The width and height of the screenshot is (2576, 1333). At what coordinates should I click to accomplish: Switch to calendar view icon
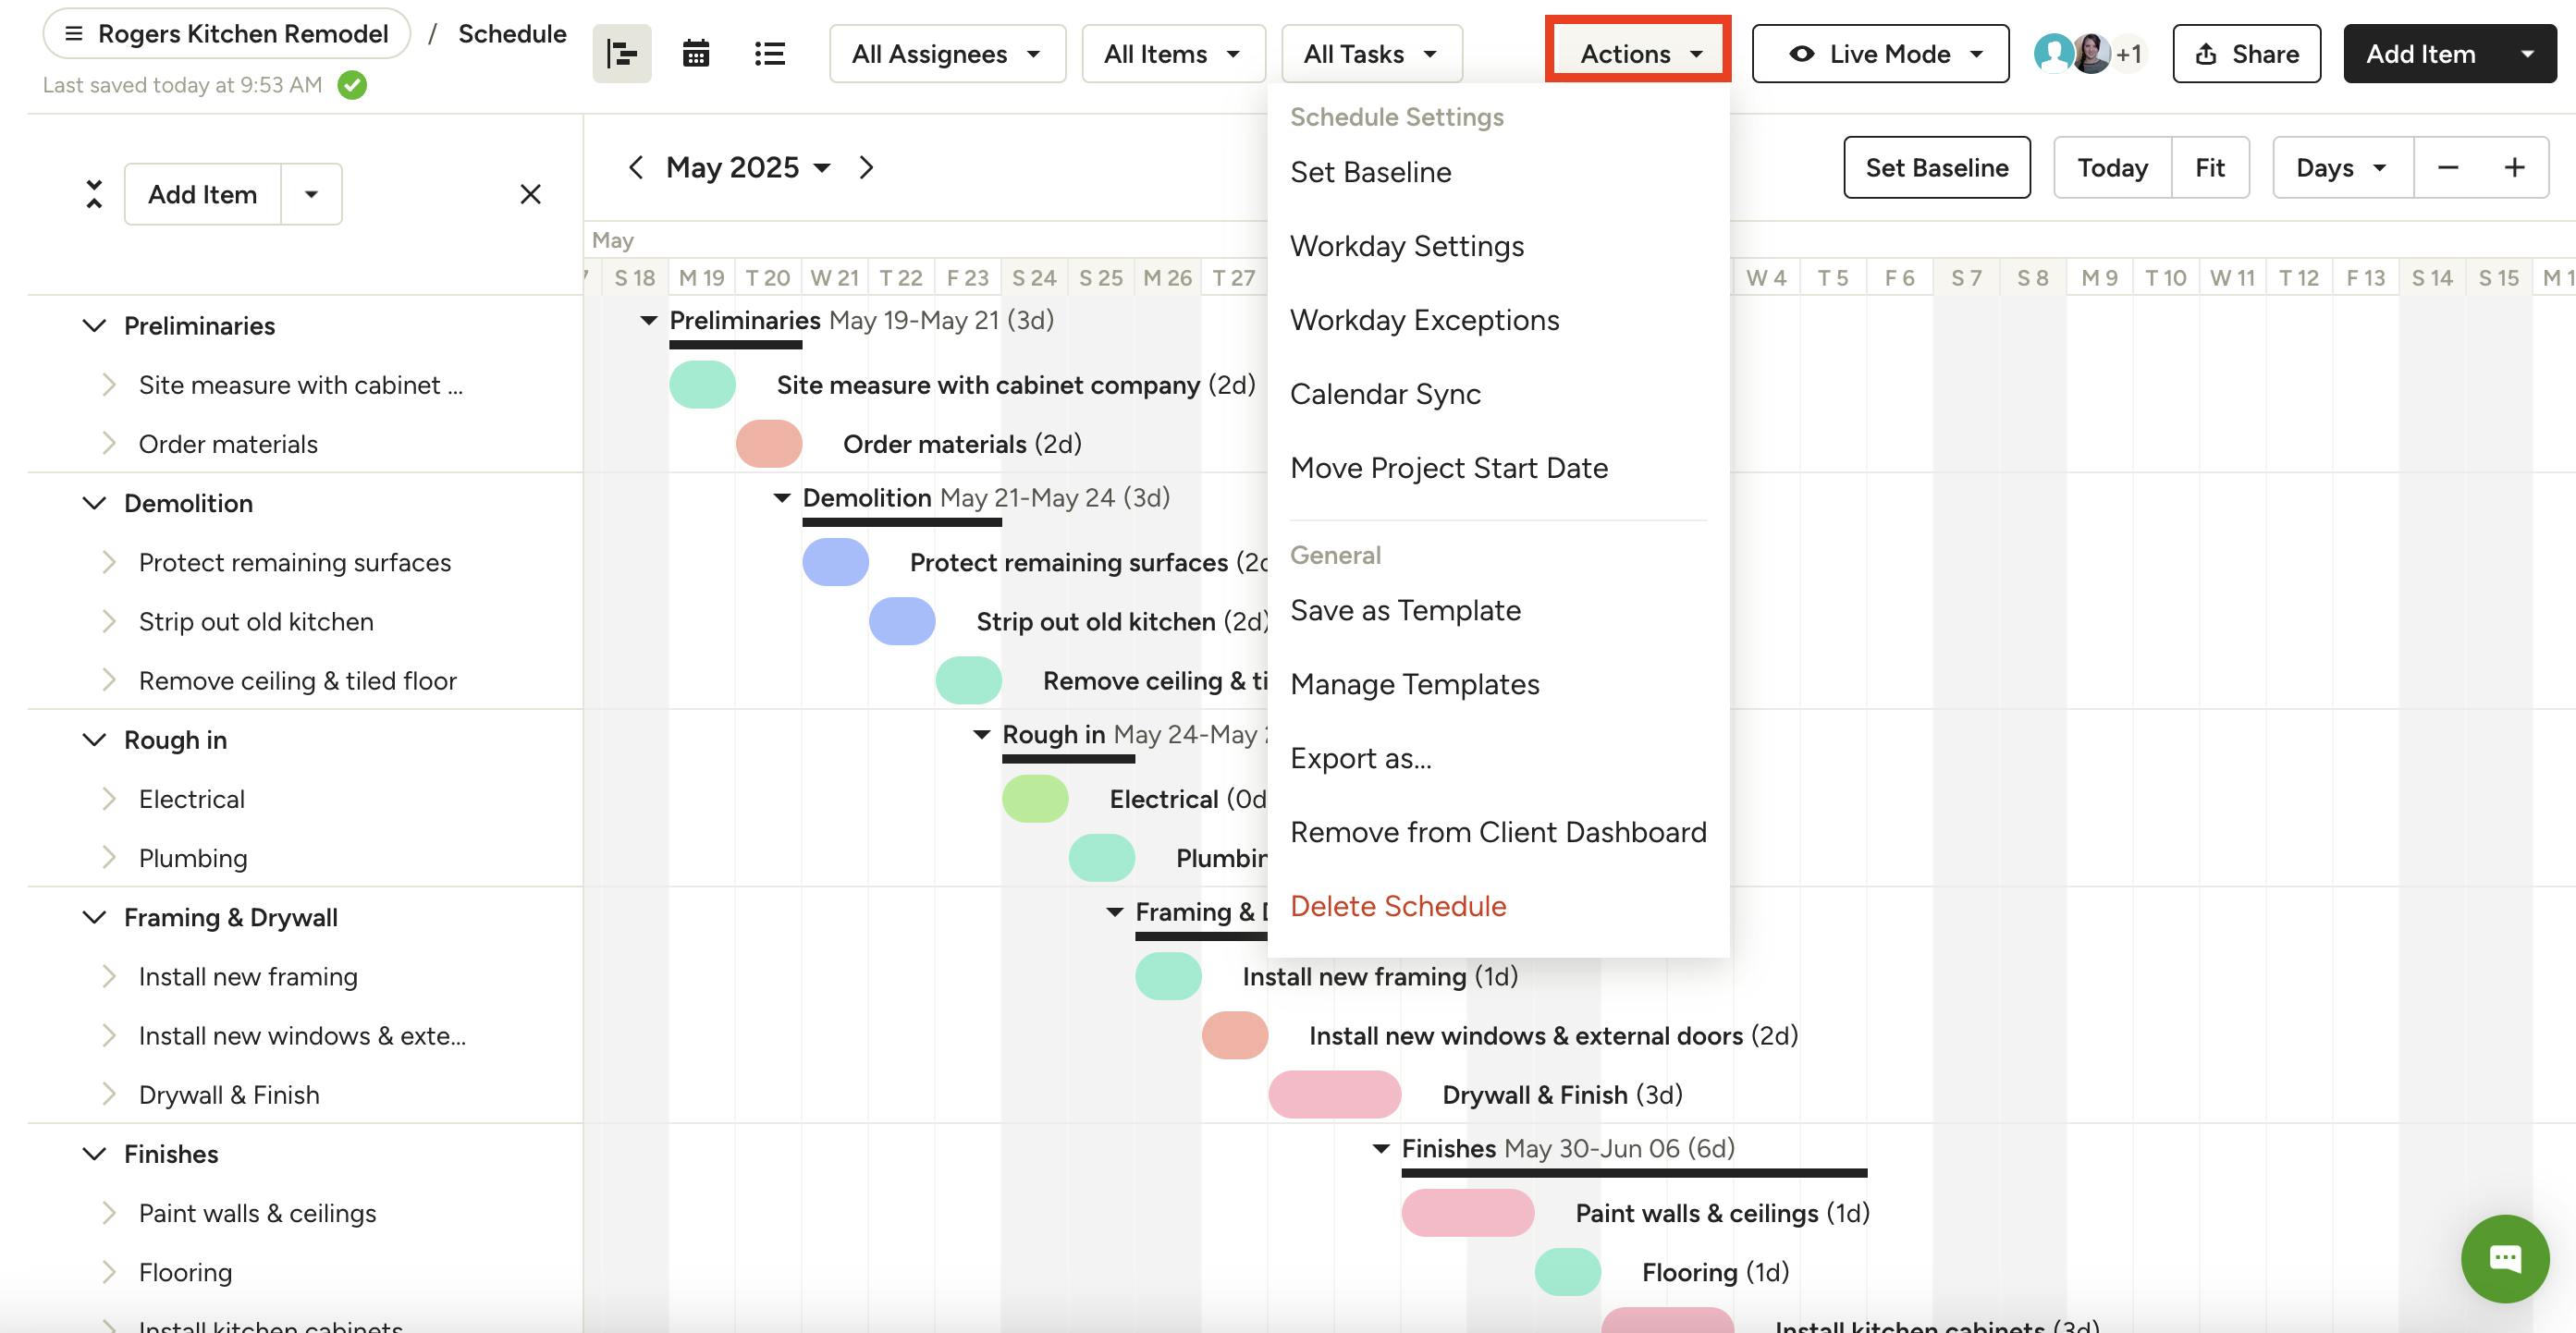pyautogui.click(x=695, y=54)
